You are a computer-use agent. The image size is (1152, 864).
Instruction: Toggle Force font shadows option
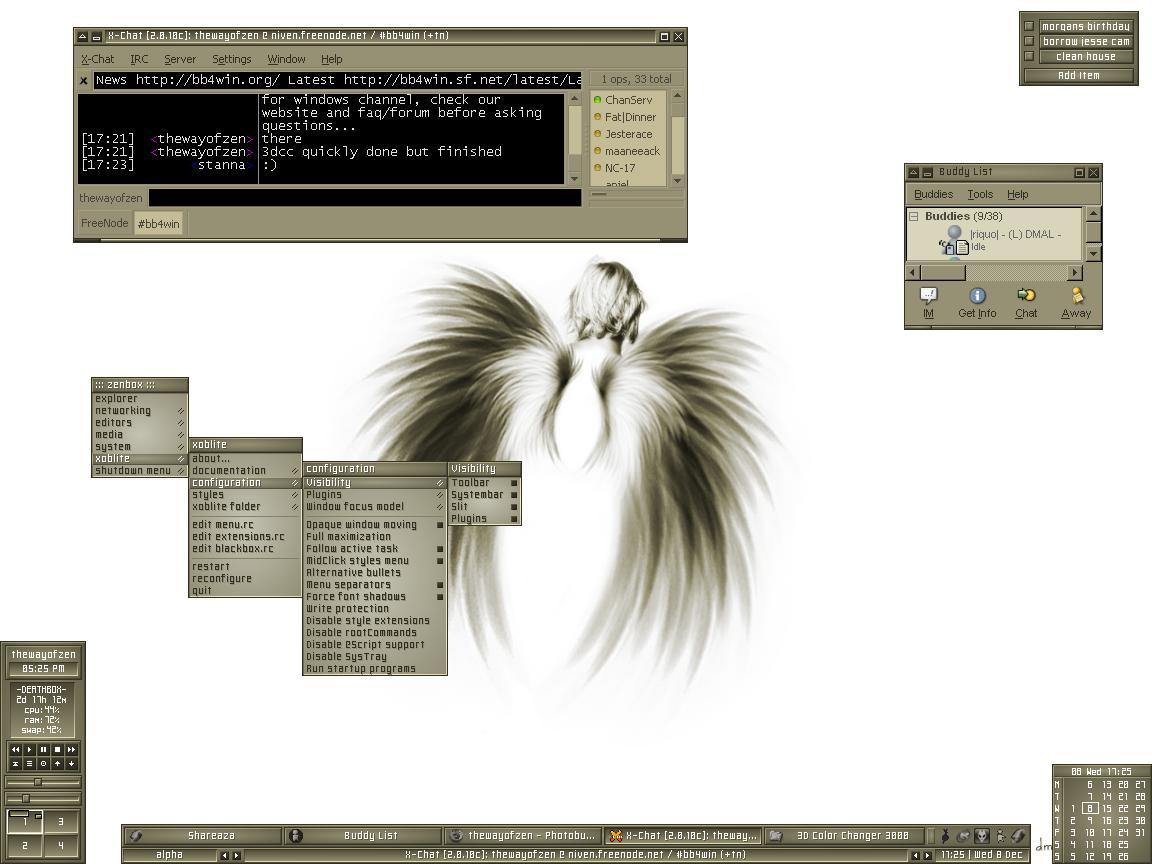375,597
